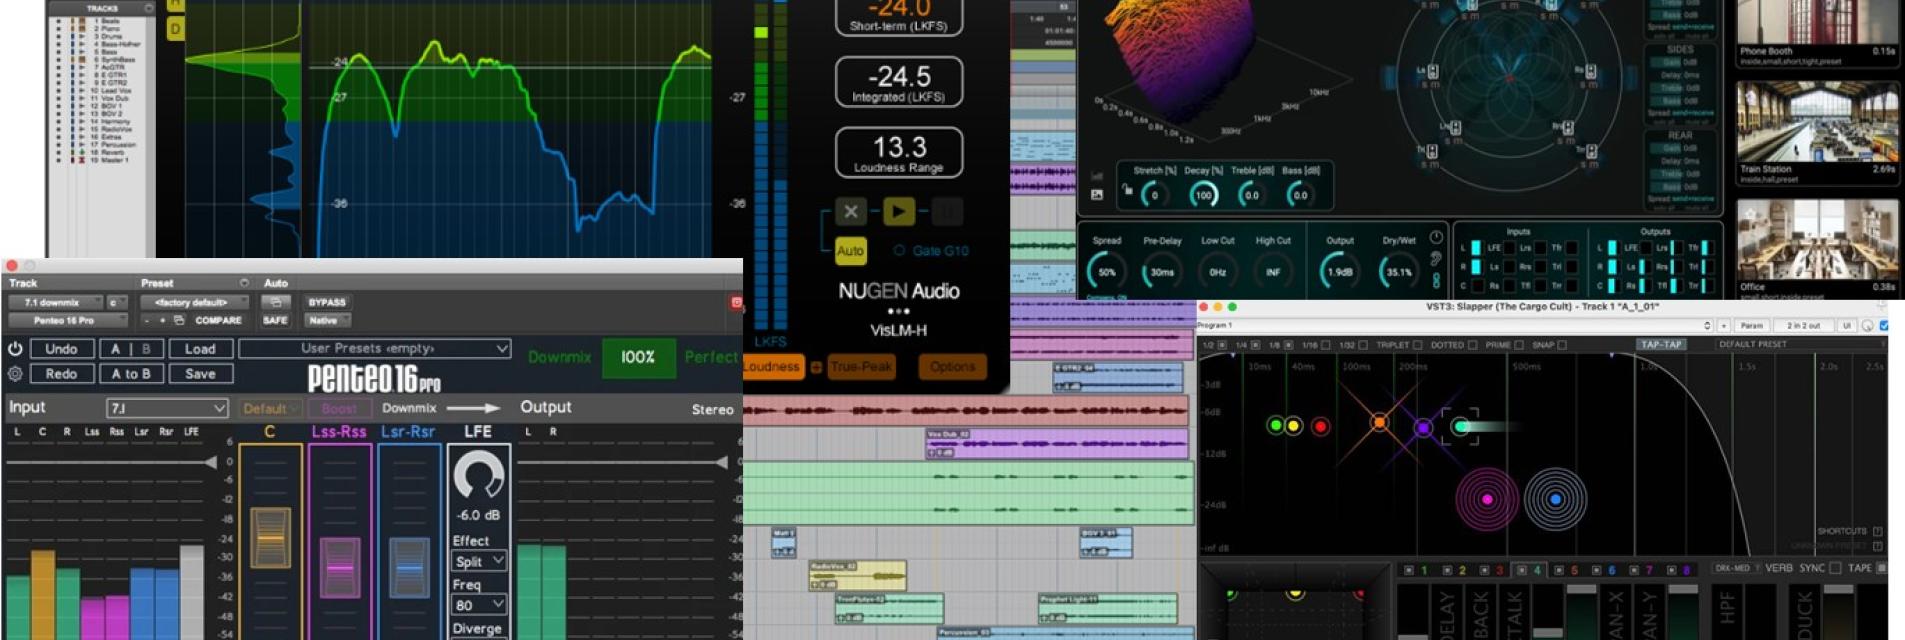Enable the PRIME checkbox
Image resolution: width=1905 pixels, height=640 pixels.
(x=1518, y=345)
